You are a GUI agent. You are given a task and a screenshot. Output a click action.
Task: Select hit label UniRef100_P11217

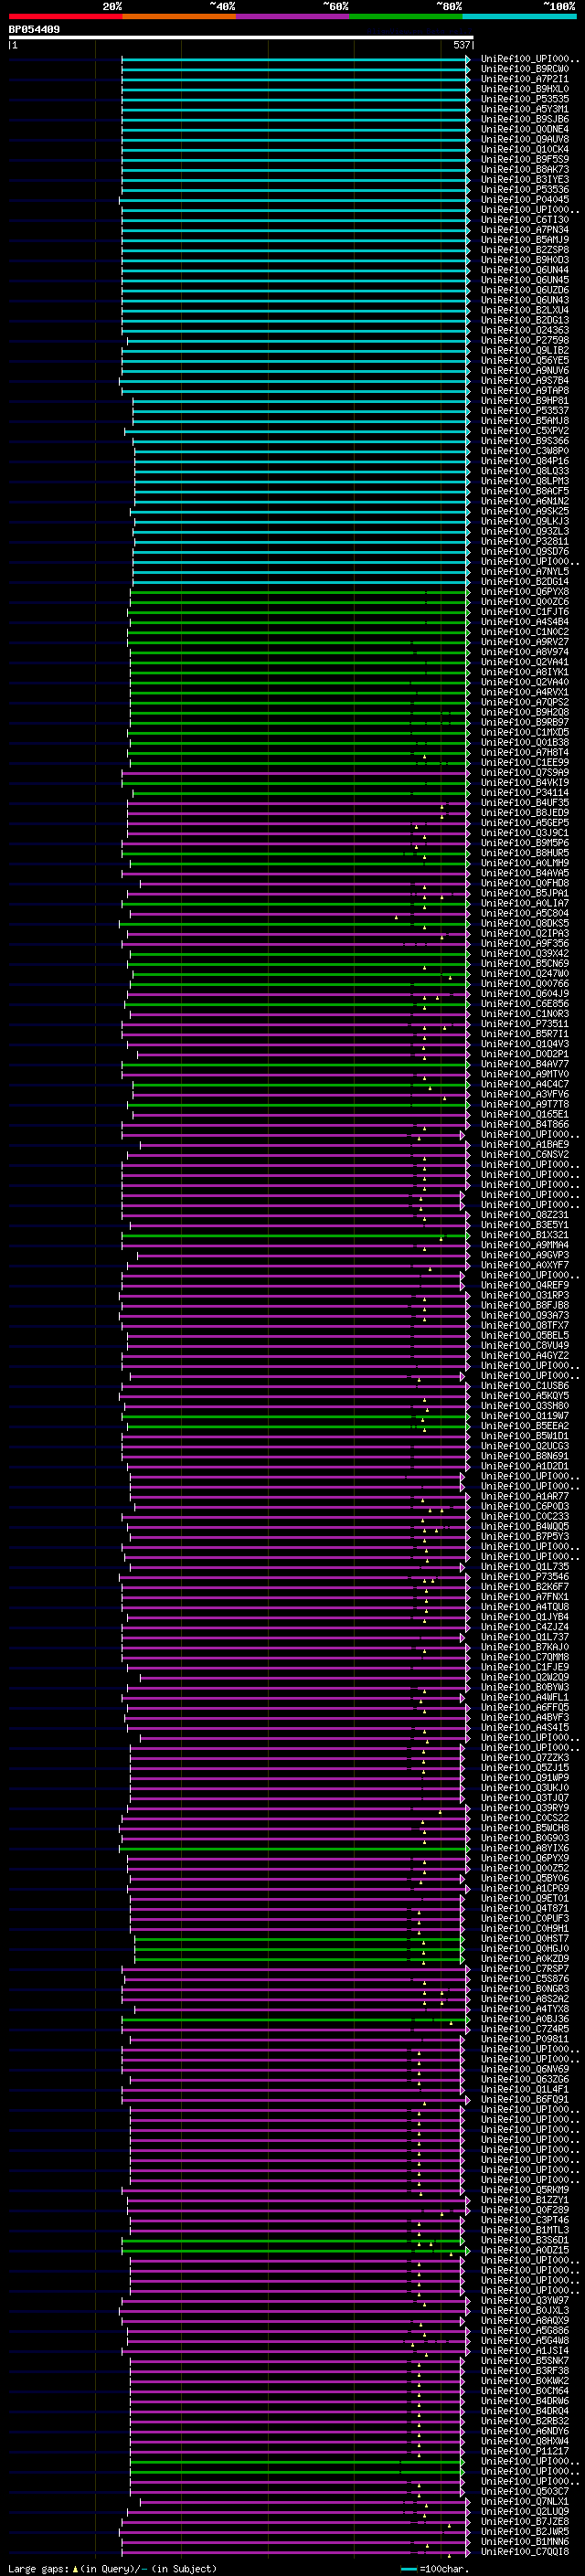pyautogui.click(x=524, y=2451)
